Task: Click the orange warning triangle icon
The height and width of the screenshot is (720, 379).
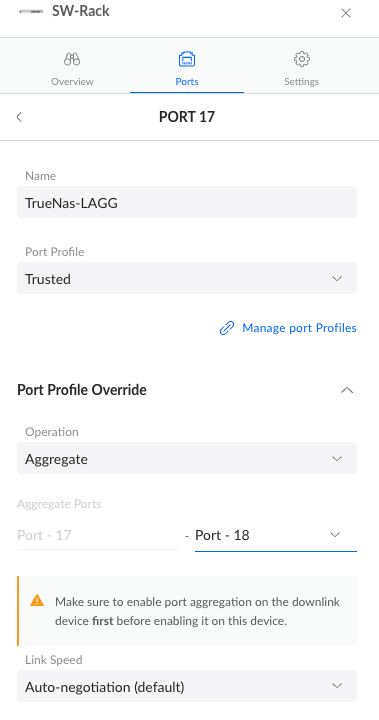Action: [37, 600]
